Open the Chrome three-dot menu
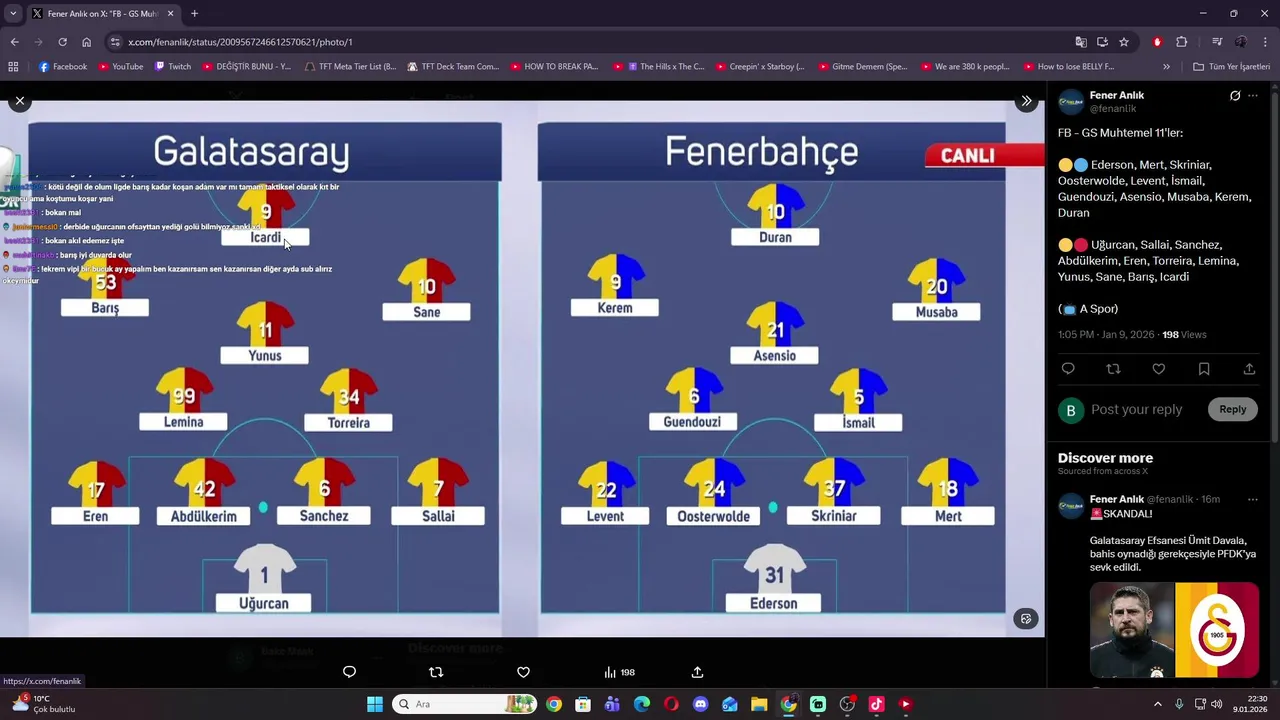This screenshot has height=720, width=1280. 1265,42
